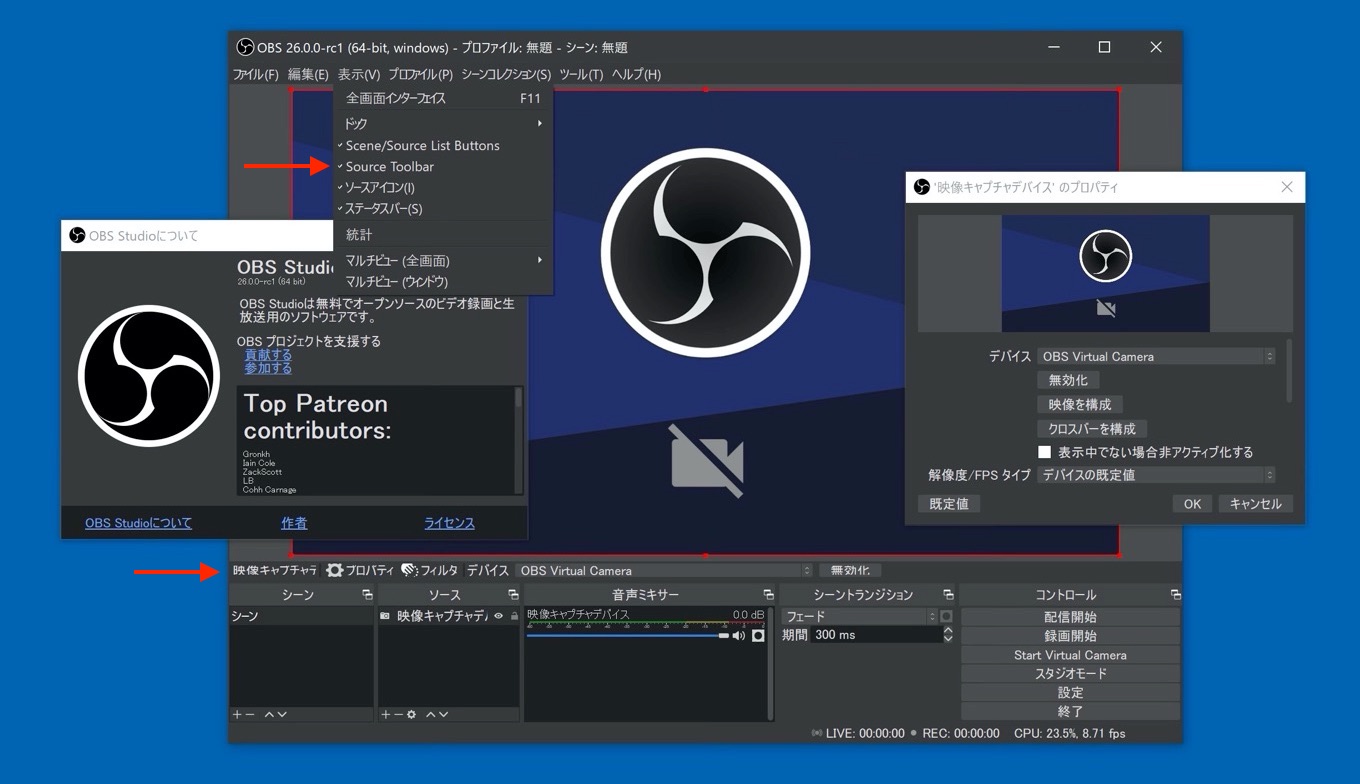Pop out the シーントランジション dock panel
This screenshot has width=1360, height=784.
pos(948,595)
